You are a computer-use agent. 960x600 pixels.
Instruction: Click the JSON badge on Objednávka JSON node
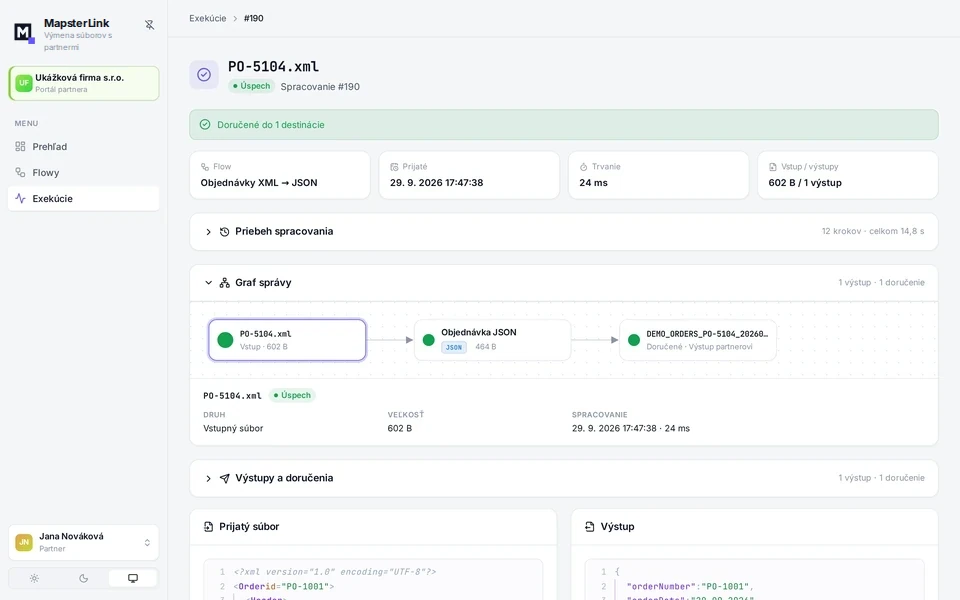(x=454, y=347)
